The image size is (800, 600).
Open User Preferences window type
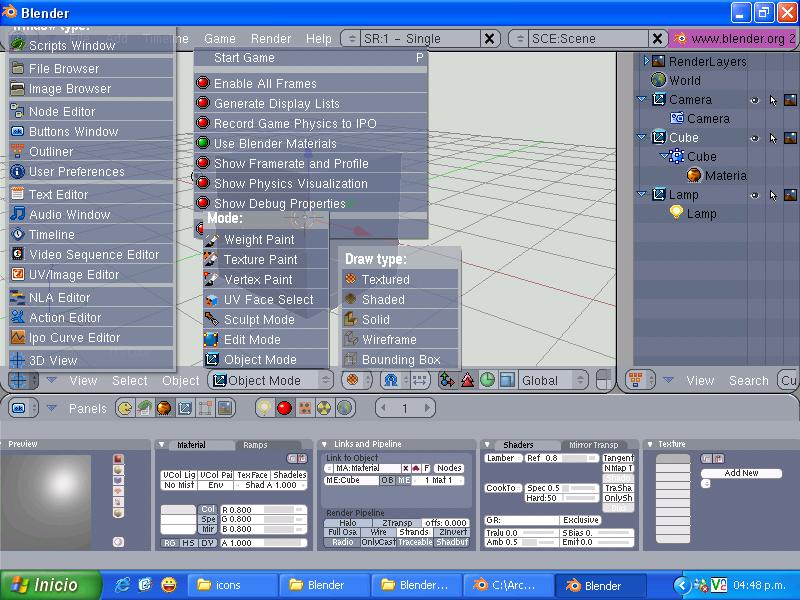[91, 171]
